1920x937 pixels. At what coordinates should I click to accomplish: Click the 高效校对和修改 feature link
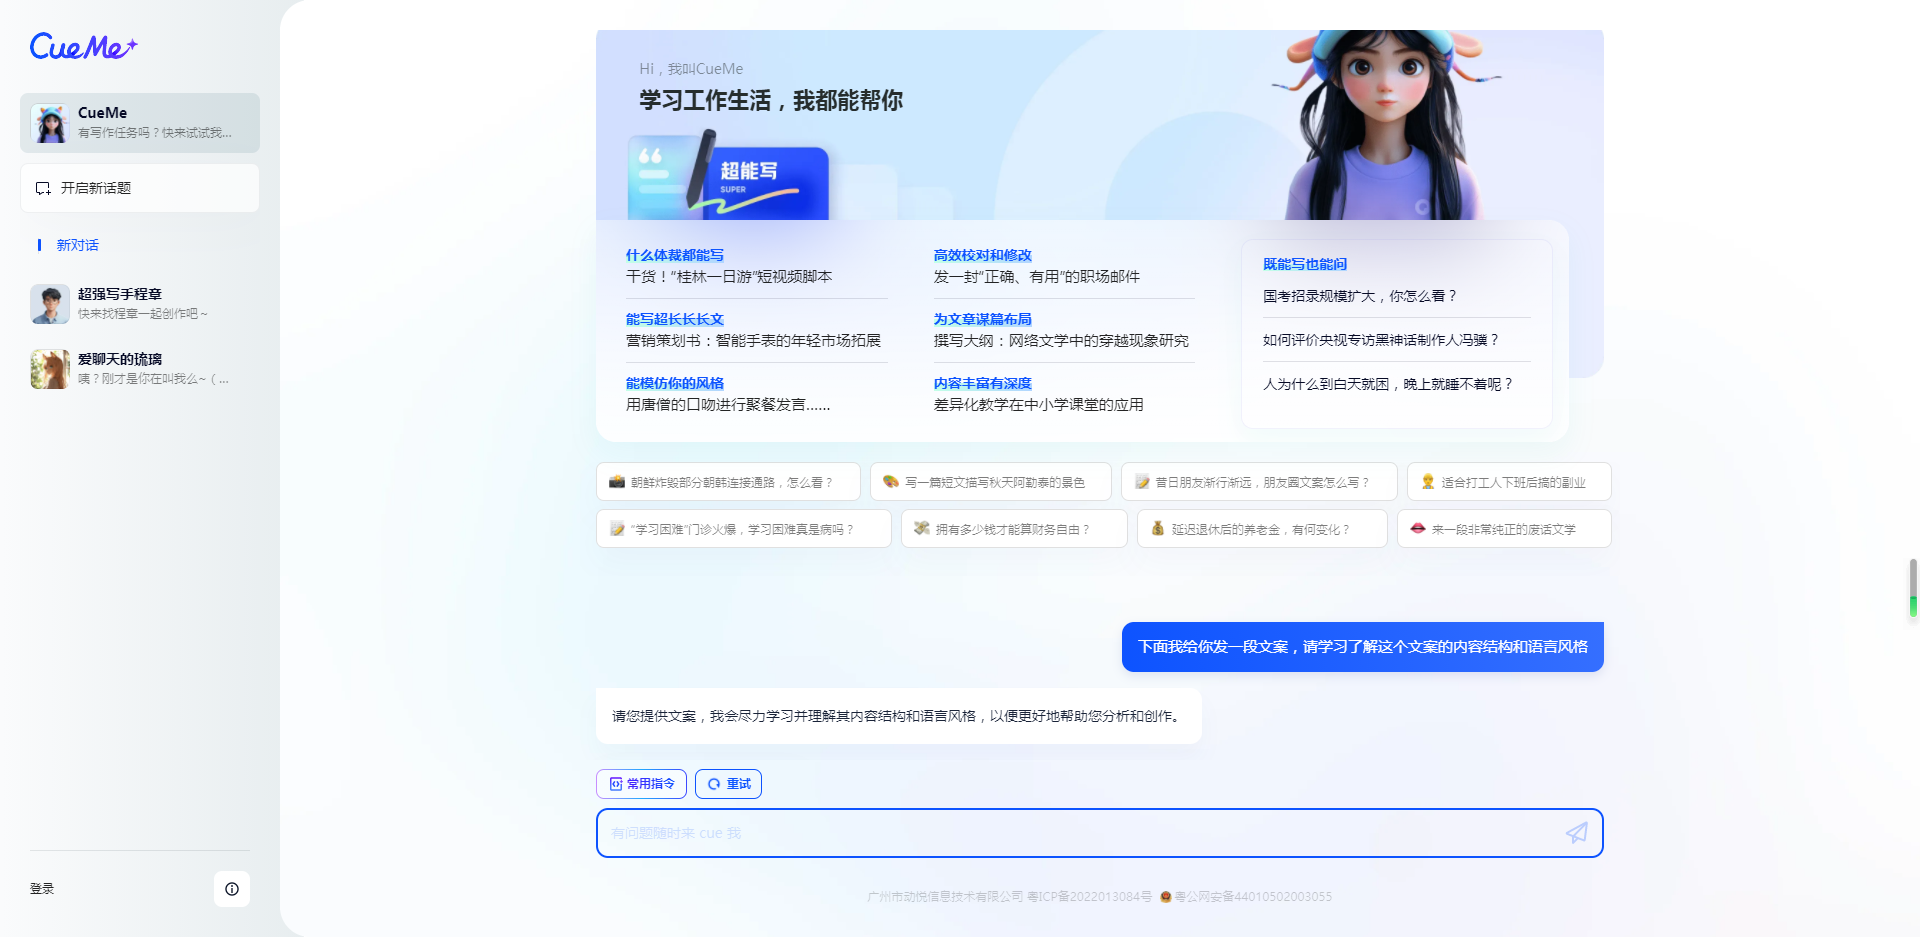(x=981, y=255)
